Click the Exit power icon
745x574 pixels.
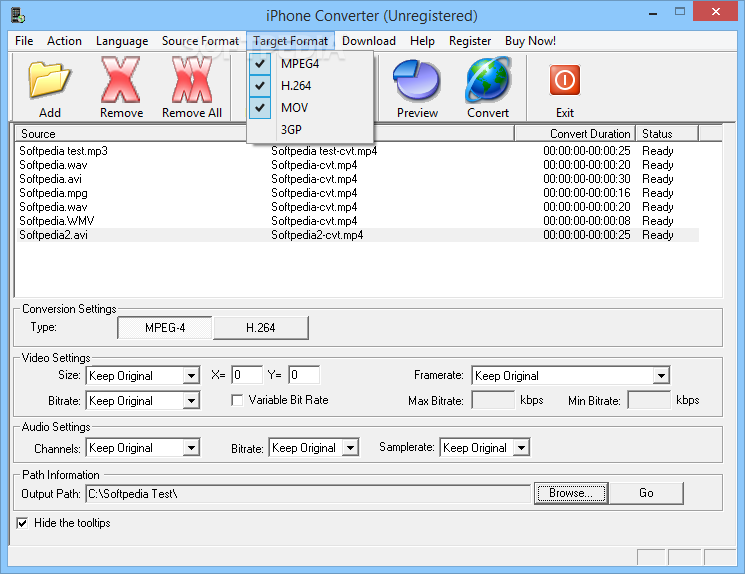point(565,80)
